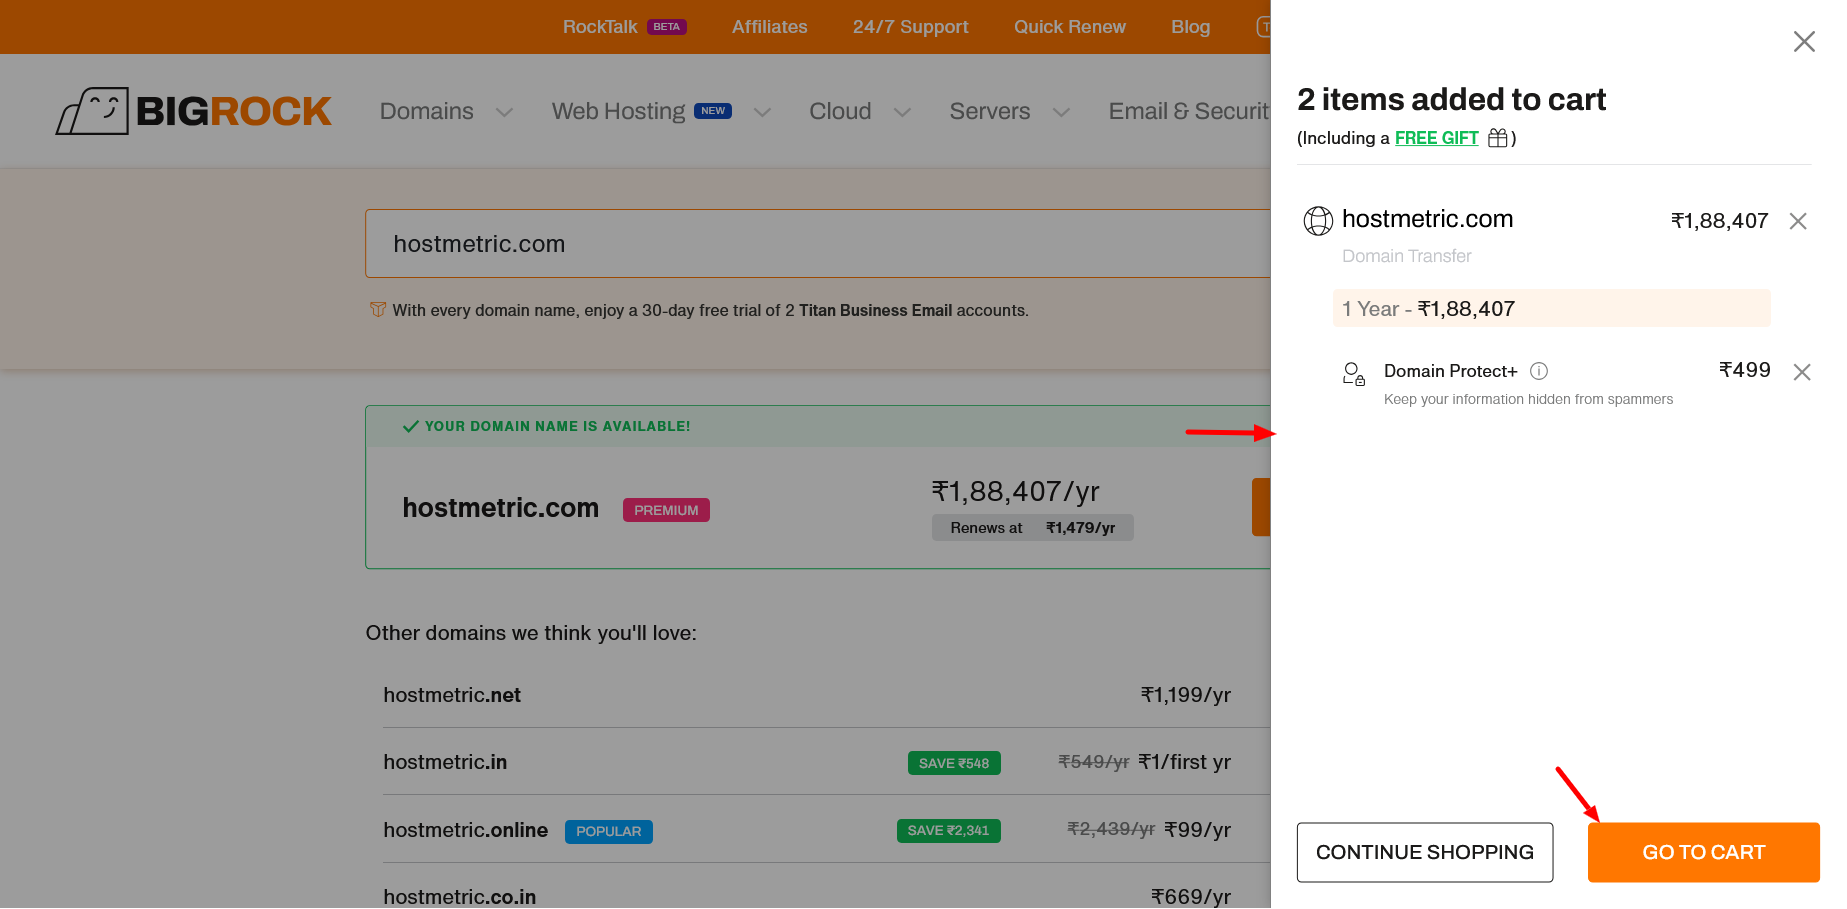Click the Domain Transfer label in cart
The height and width of the screenshot is (909, 1847).
[x=1406, y=256]
